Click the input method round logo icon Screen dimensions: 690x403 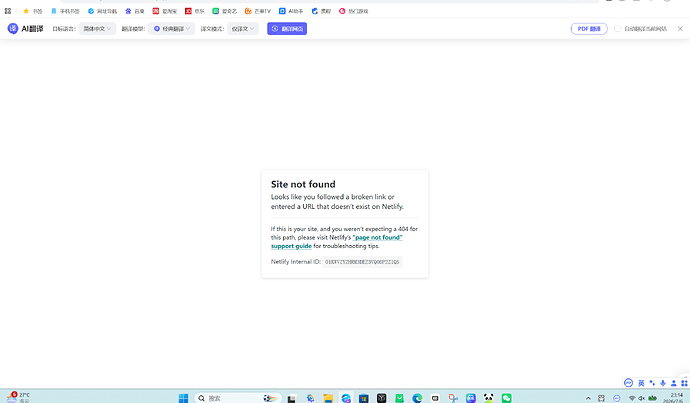tap(628, 383)
